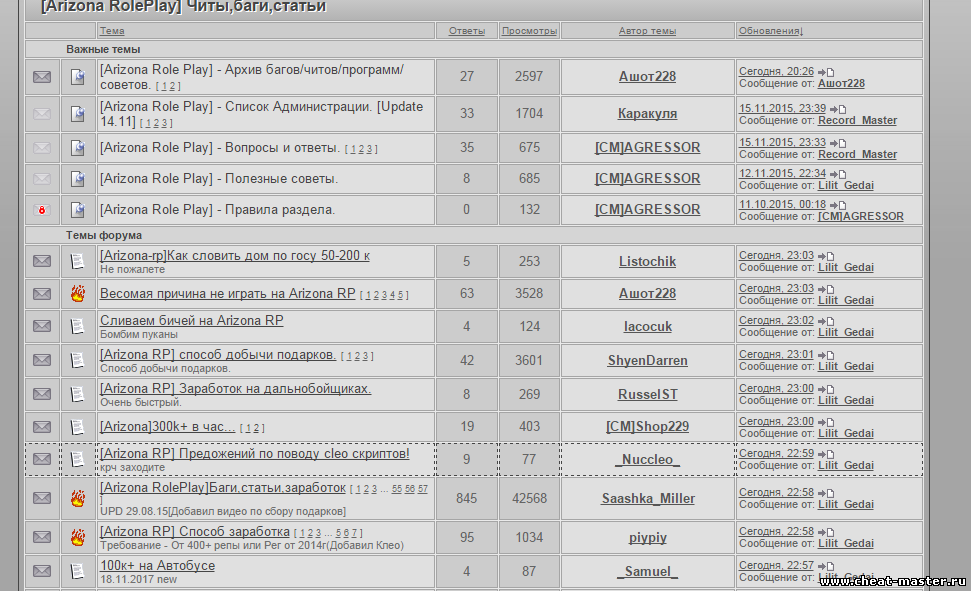
Task: View the author profile "ShyenDarren"
Action: tap(647, 360)
